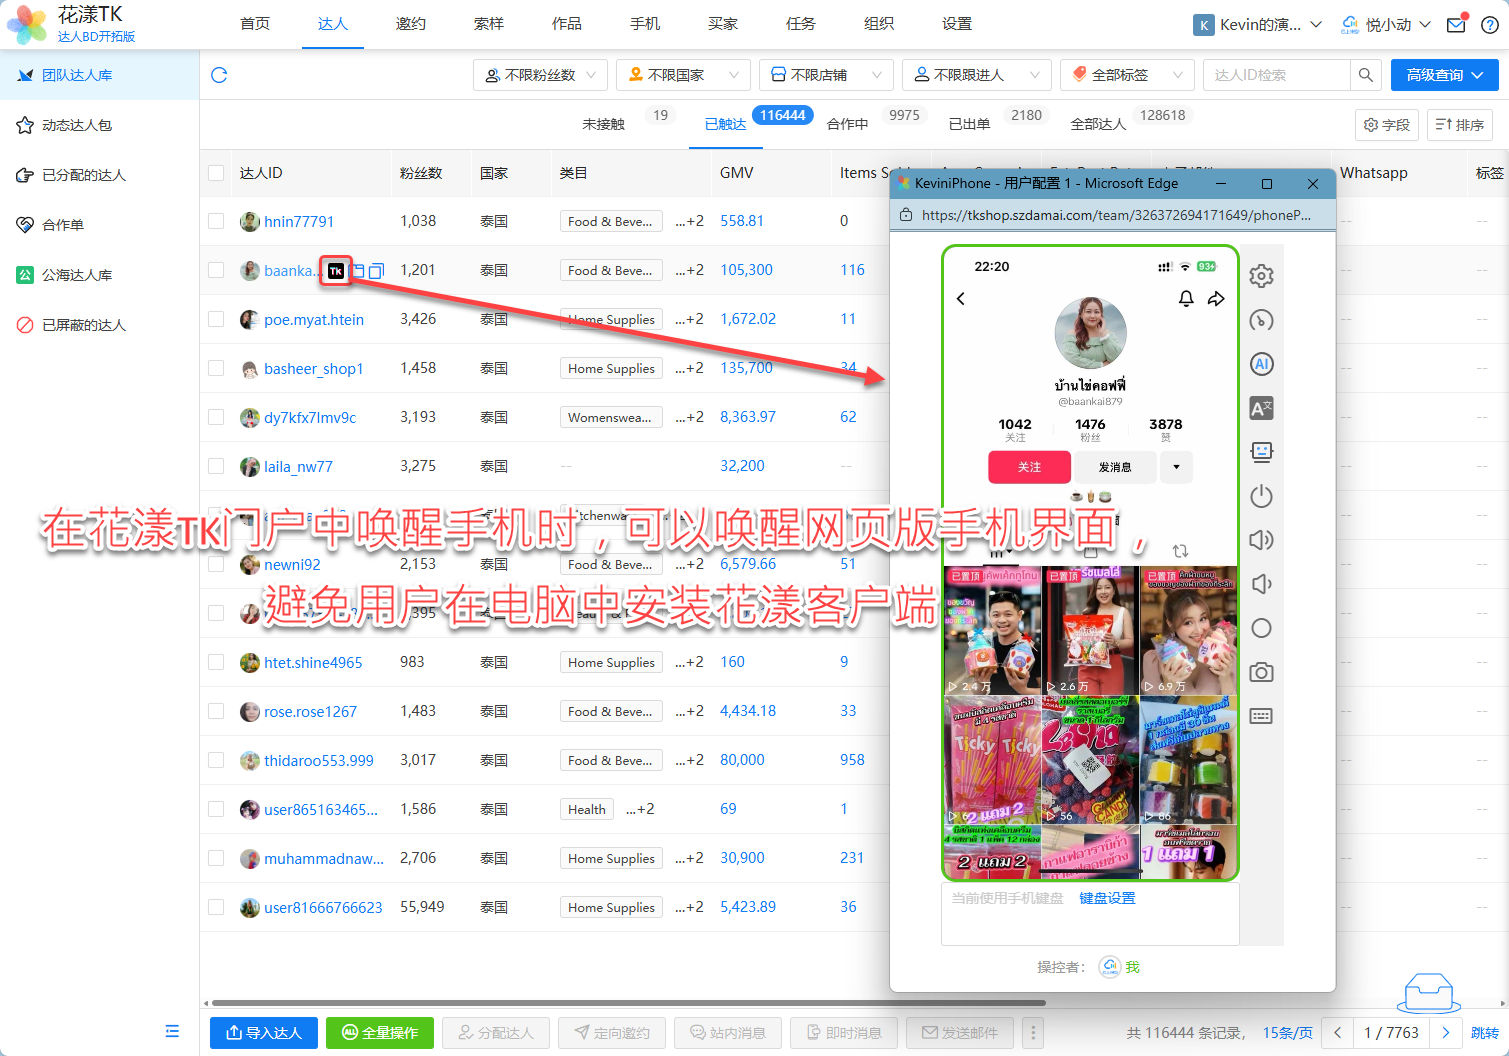Tick the checkbox for rose.rose1267

coord(216,711)
